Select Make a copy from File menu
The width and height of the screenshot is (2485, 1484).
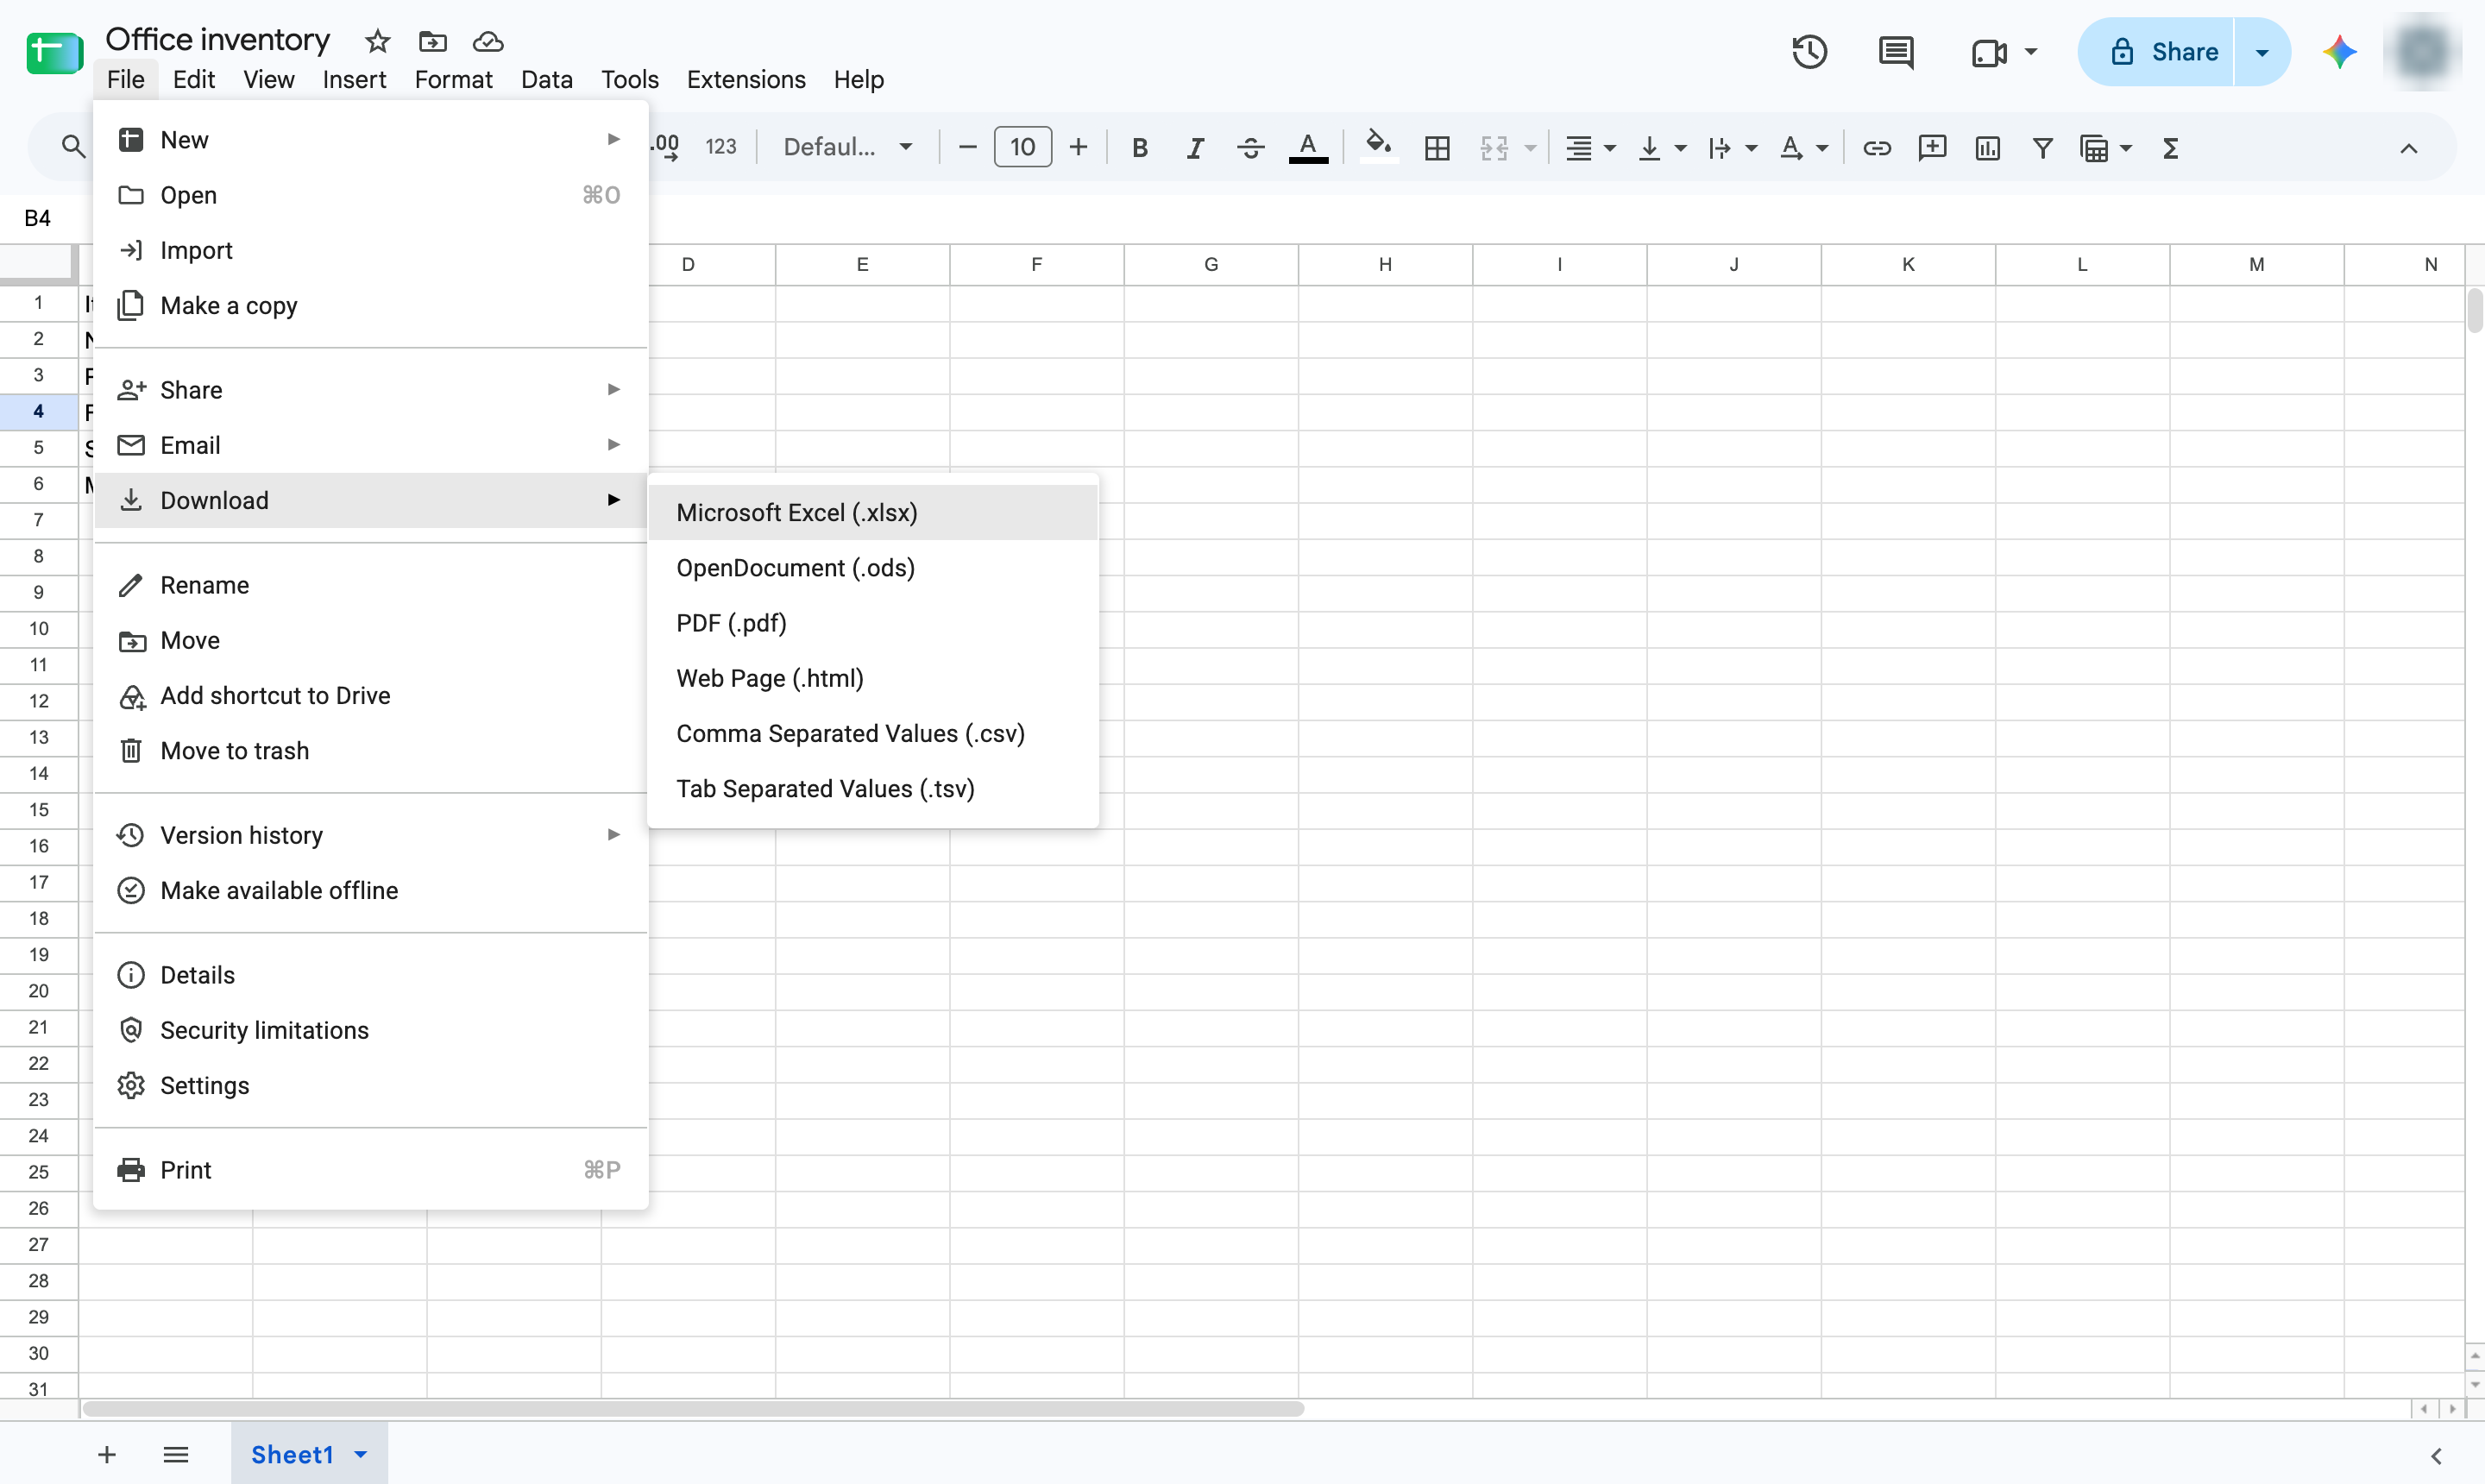point(371,305)
